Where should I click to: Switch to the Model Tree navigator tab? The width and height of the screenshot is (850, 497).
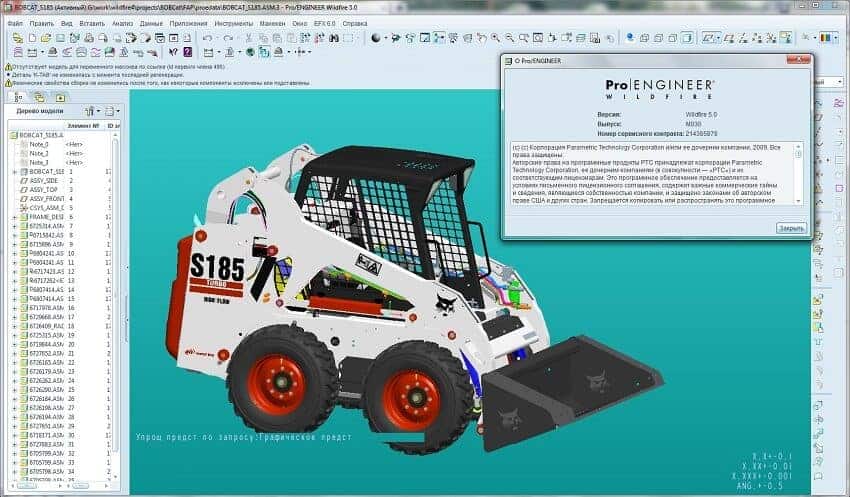click(x=18, y=98)
